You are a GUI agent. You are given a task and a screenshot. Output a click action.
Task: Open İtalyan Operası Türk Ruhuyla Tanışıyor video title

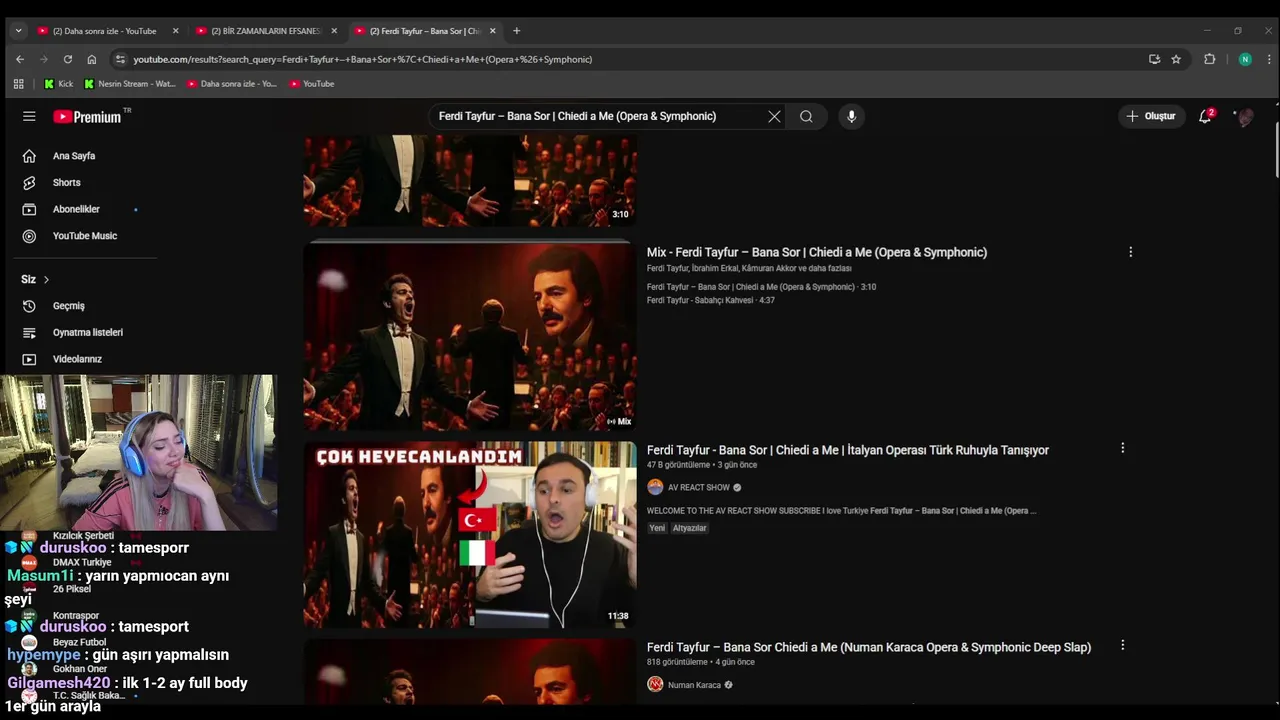pos(847,450)
